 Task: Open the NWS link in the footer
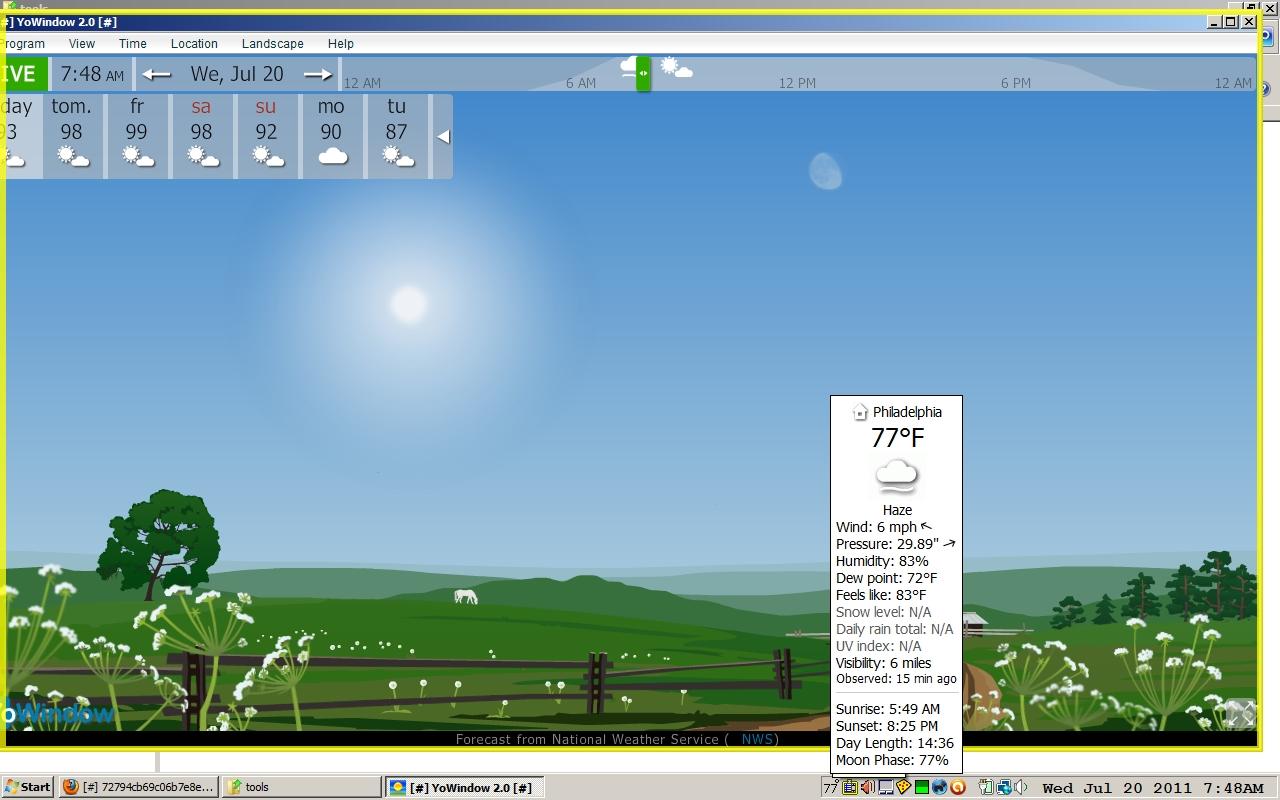point(757,740)
